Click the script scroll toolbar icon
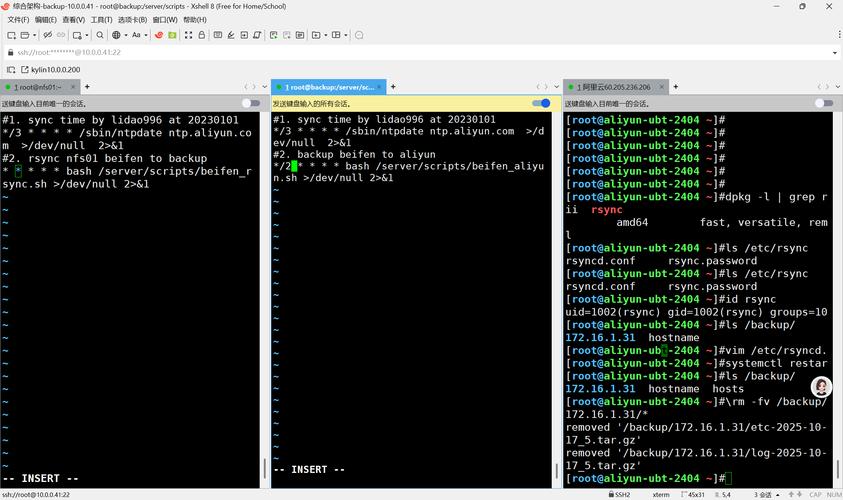Image resolution: width=843 pixels, height=500 pixels. pyautogui.click(x=257, y=35)
